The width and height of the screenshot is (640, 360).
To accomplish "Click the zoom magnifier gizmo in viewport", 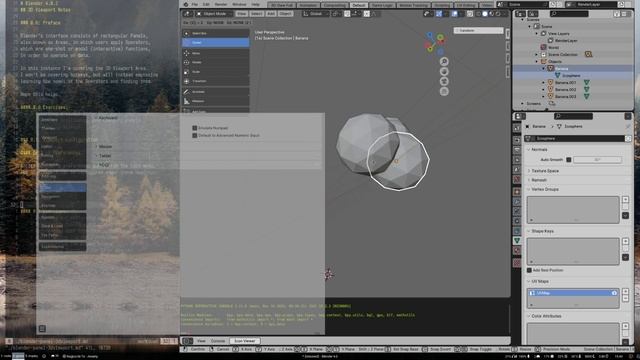I will point(444,62).
